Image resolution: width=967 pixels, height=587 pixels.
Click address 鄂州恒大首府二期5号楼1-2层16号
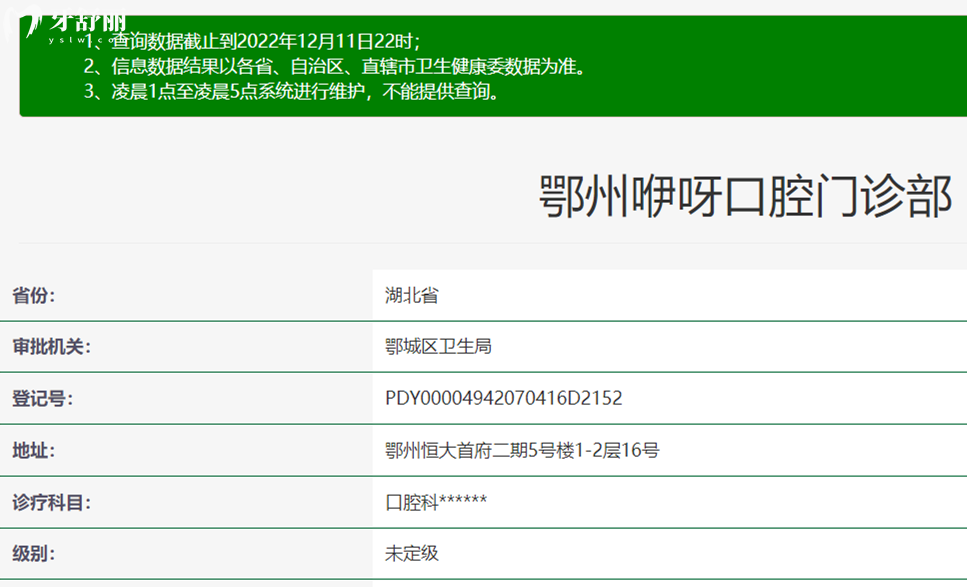coord(522,450)
